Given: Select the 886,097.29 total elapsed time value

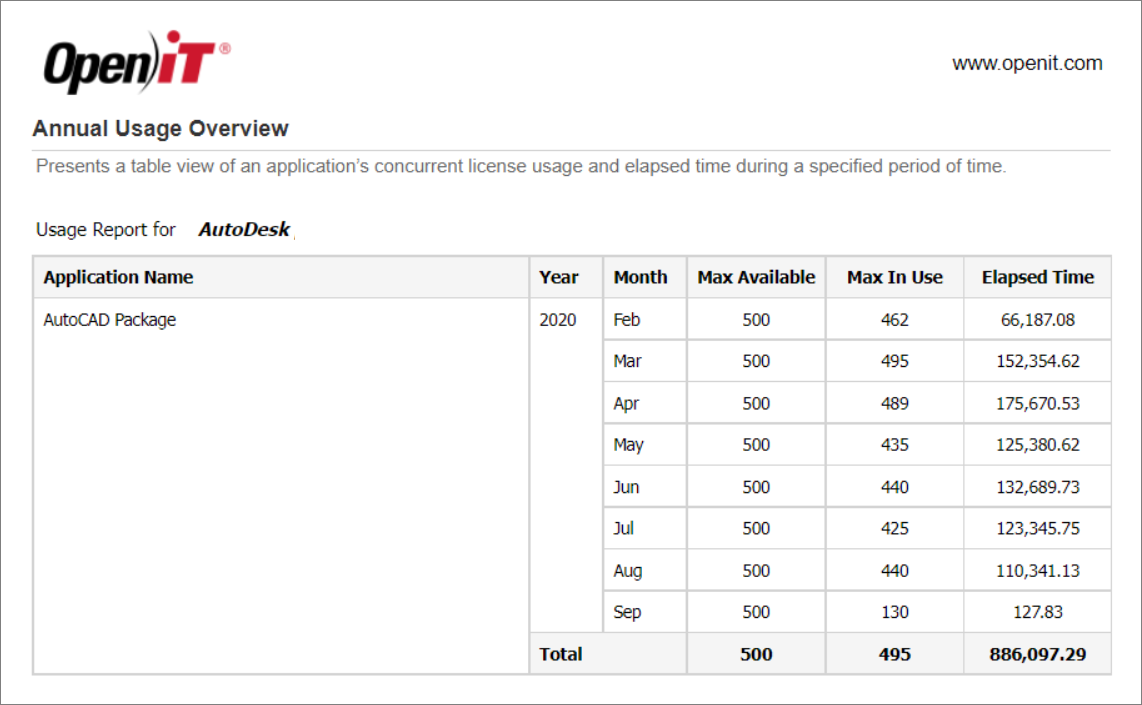Looking at the screenshot, I should 1038,653.
